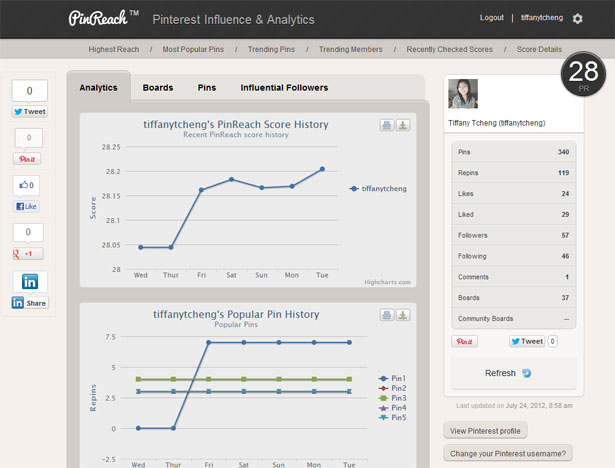The height and width of the screenshot is (468, 615).
Task: Toggle tiffanytcheng series in score legend
Action: click(x=378, y=189)
